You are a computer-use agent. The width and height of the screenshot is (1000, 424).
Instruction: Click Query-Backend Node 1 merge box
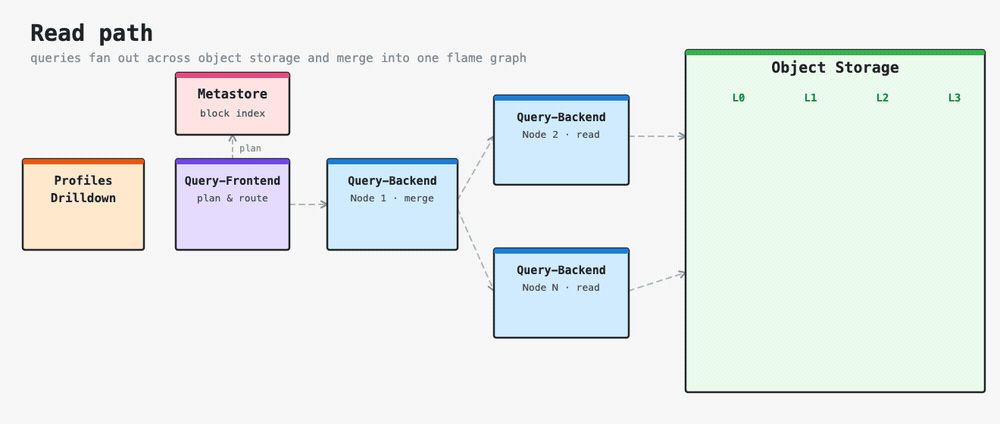(x=392, y=204)
